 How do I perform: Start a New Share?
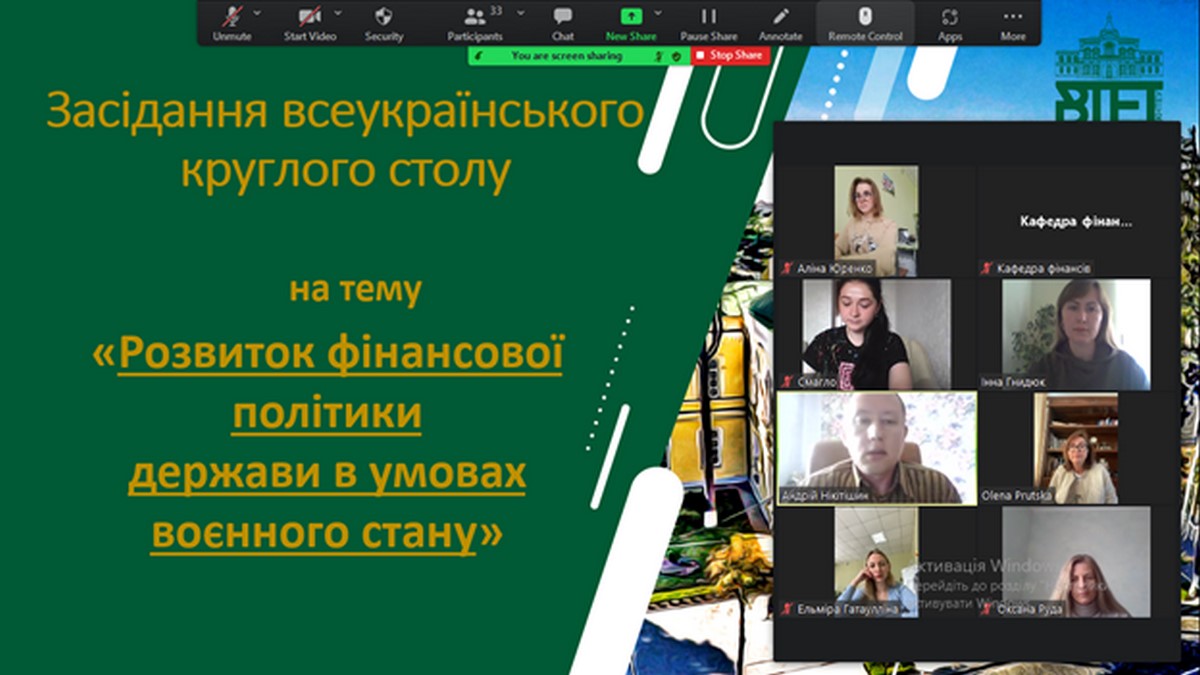(x=630, y=22)
